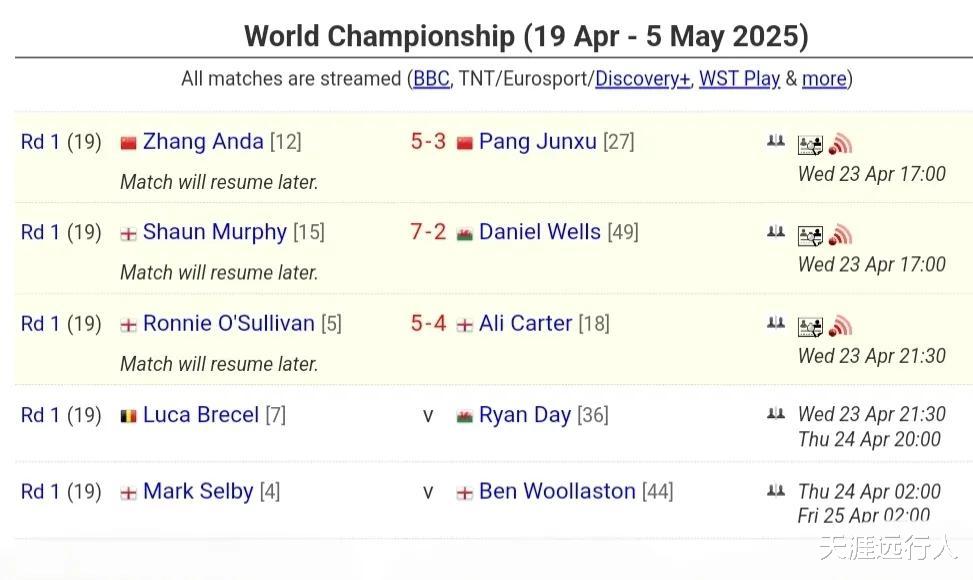
Task: Open the WST Play link
Action: [739, 79]
